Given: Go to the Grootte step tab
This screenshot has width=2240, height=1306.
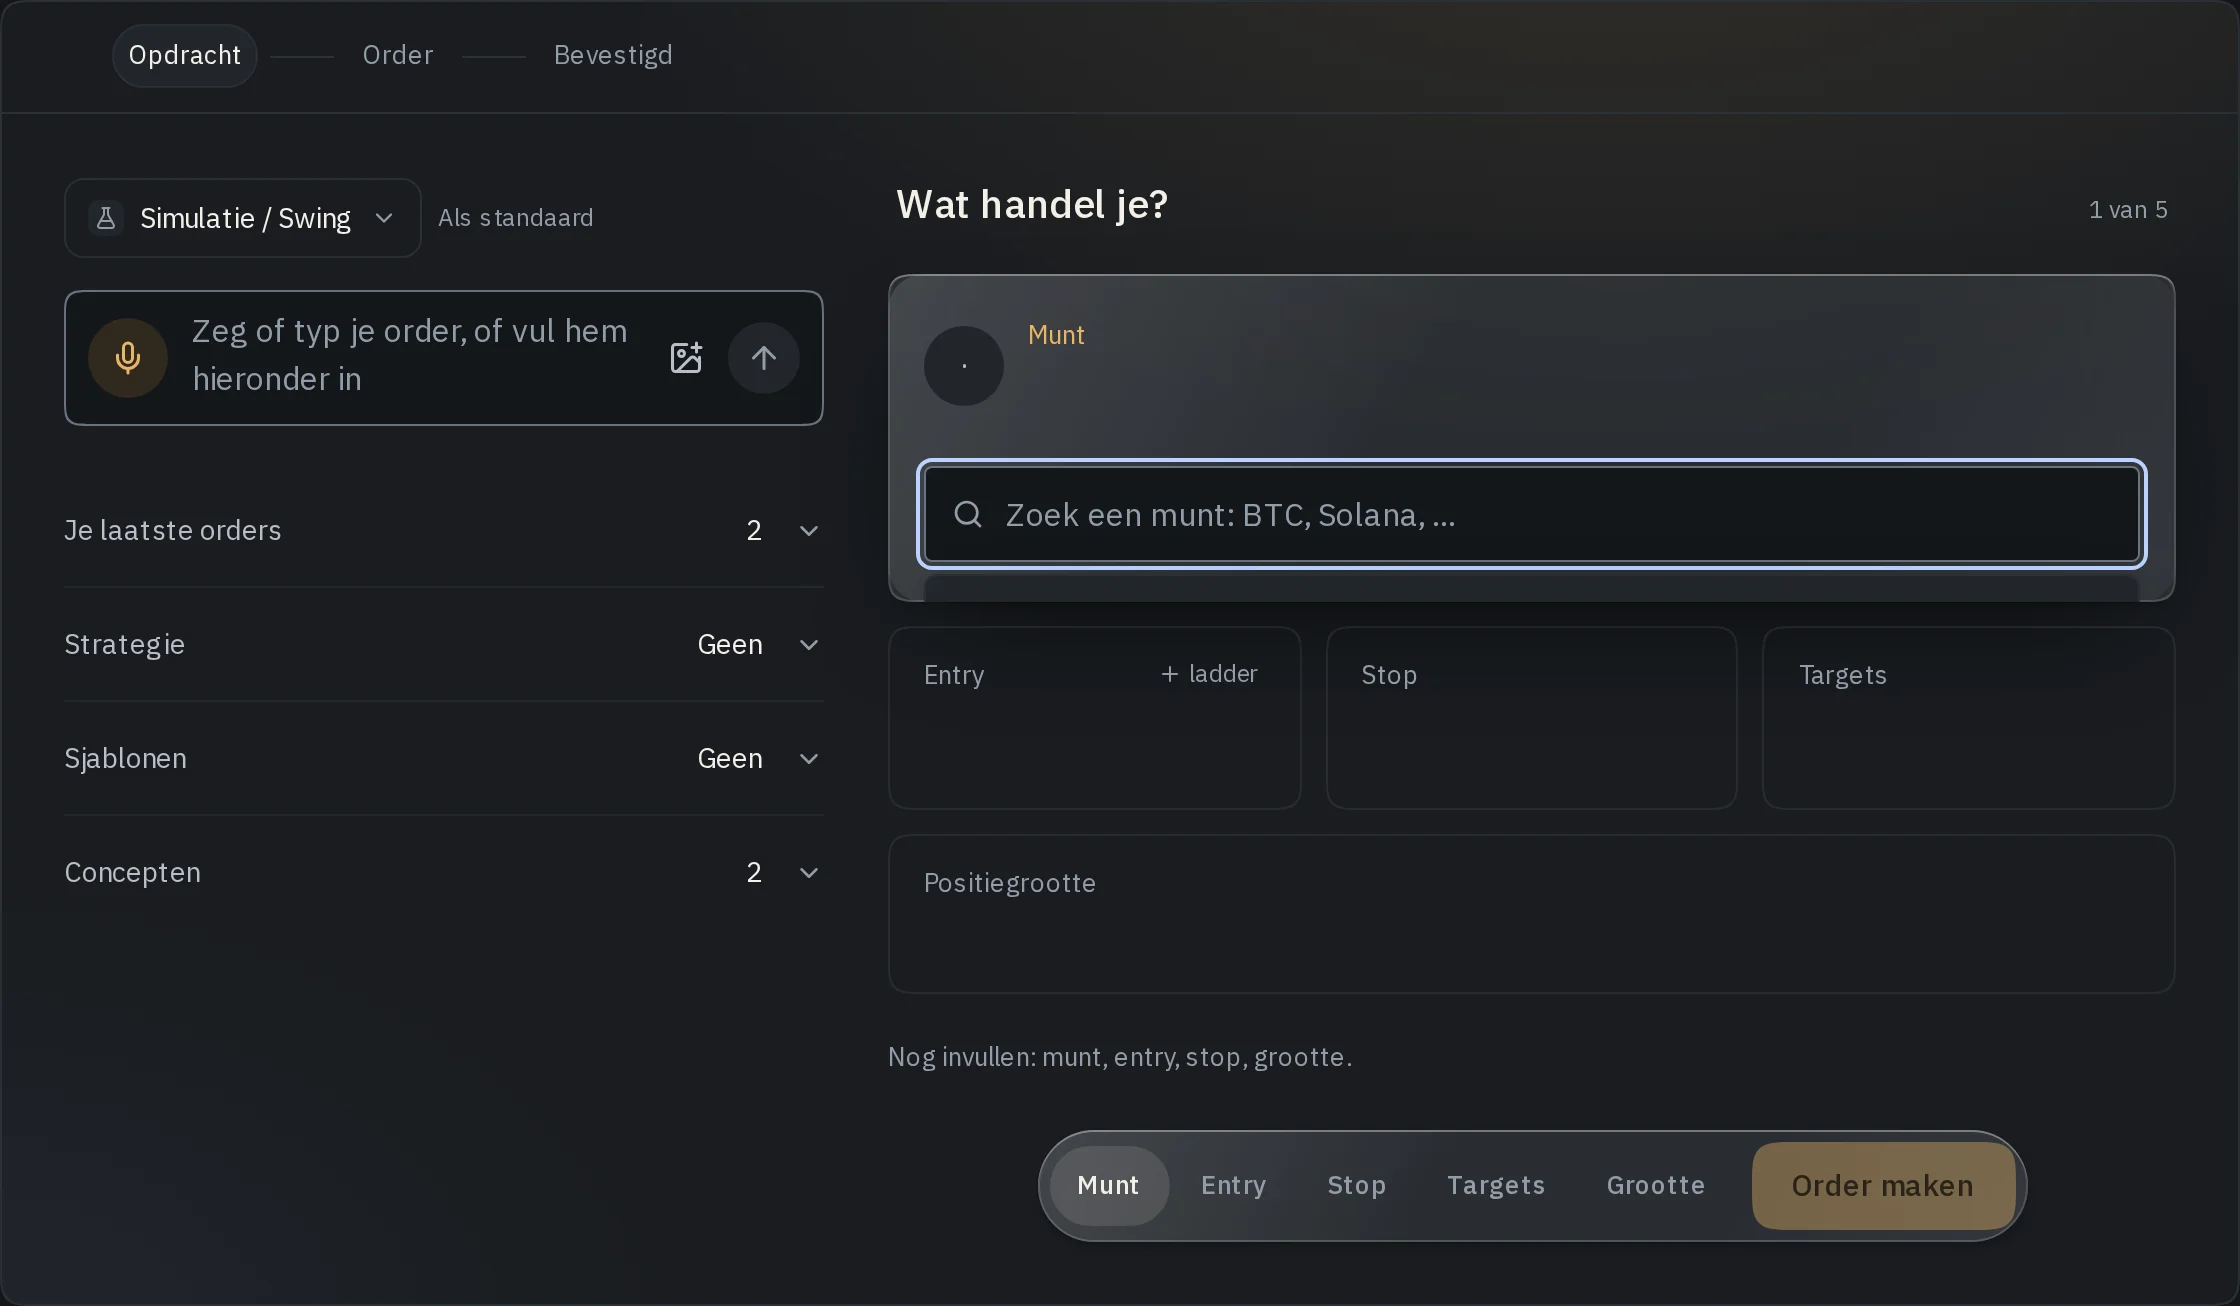Looking at the screenshot, I should coord(1656,1185).
